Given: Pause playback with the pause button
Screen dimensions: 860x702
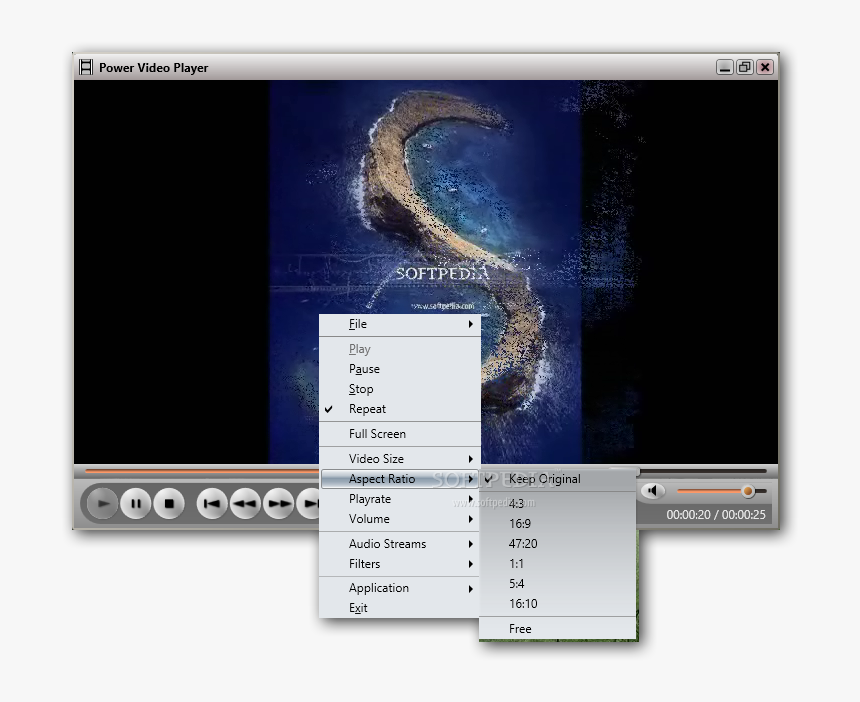Looking at the screenshot, I should (x=136, y=503).
